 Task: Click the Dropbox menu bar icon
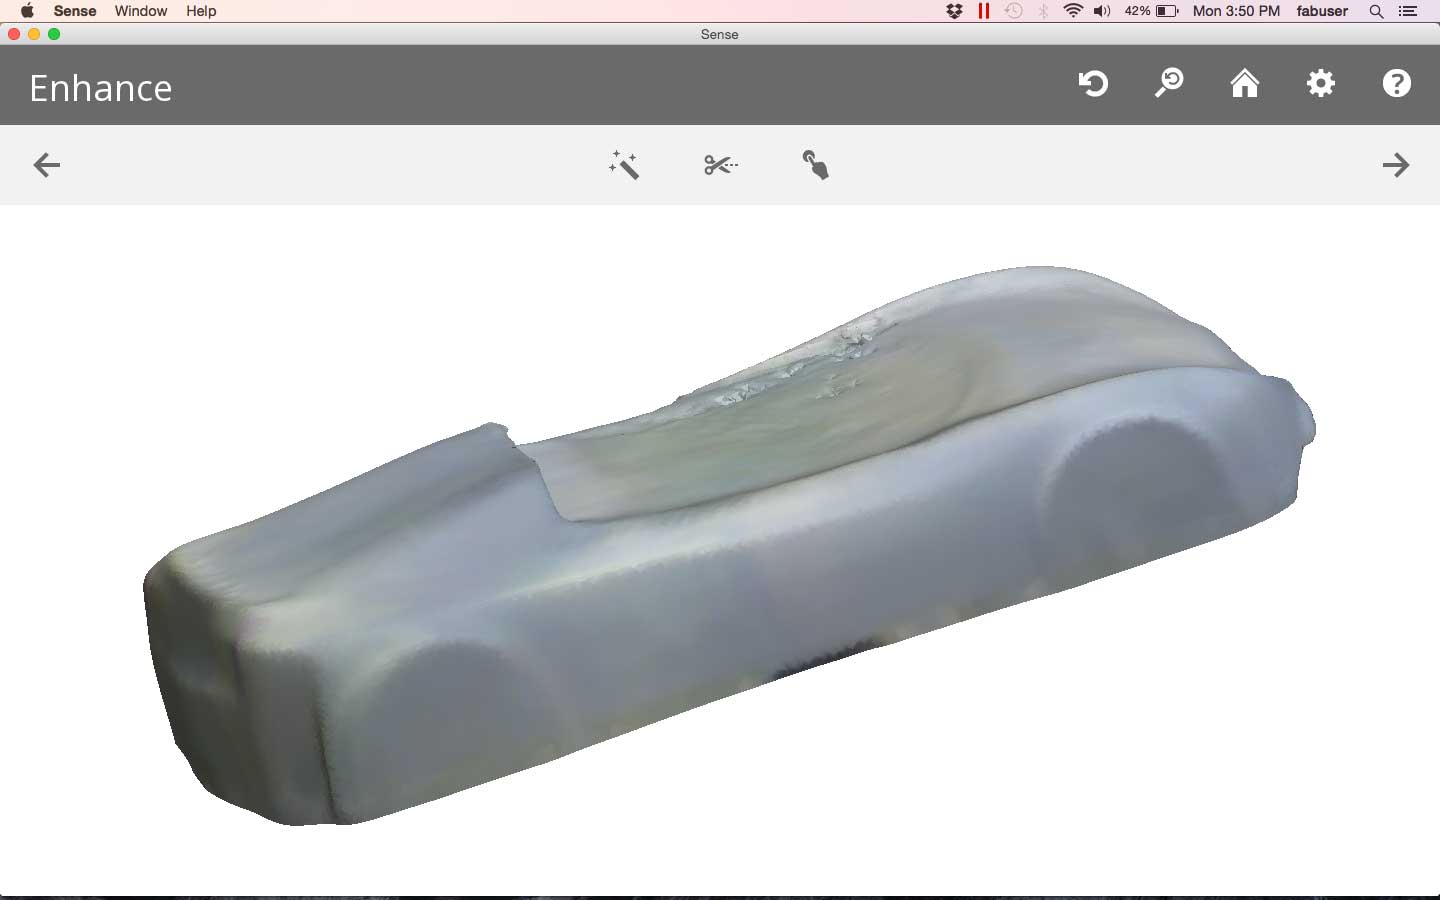(955, 11)
